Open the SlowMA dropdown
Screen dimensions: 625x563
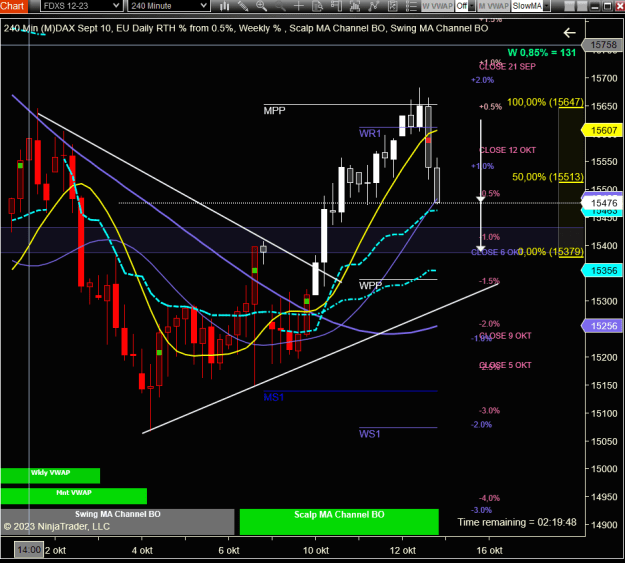pyautogui.click(x=531, y=6)
